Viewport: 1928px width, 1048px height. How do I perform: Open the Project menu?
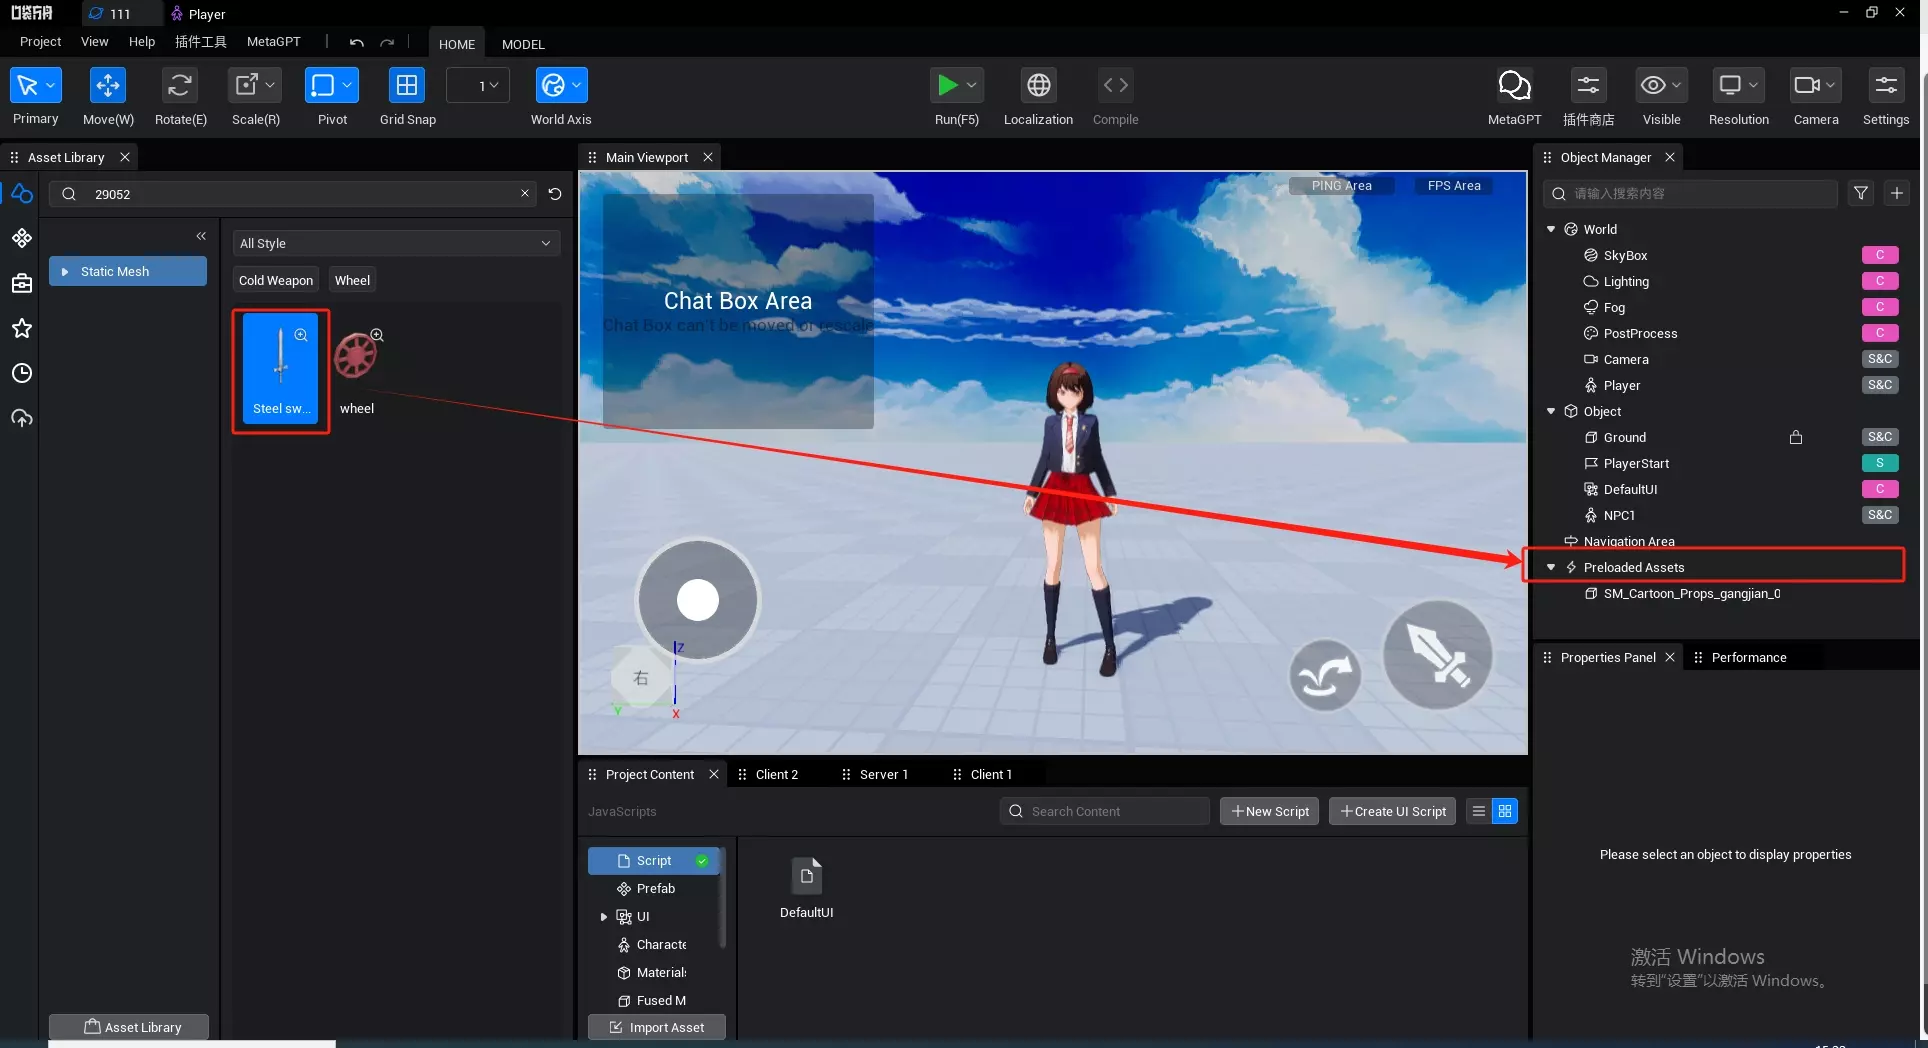40,42
